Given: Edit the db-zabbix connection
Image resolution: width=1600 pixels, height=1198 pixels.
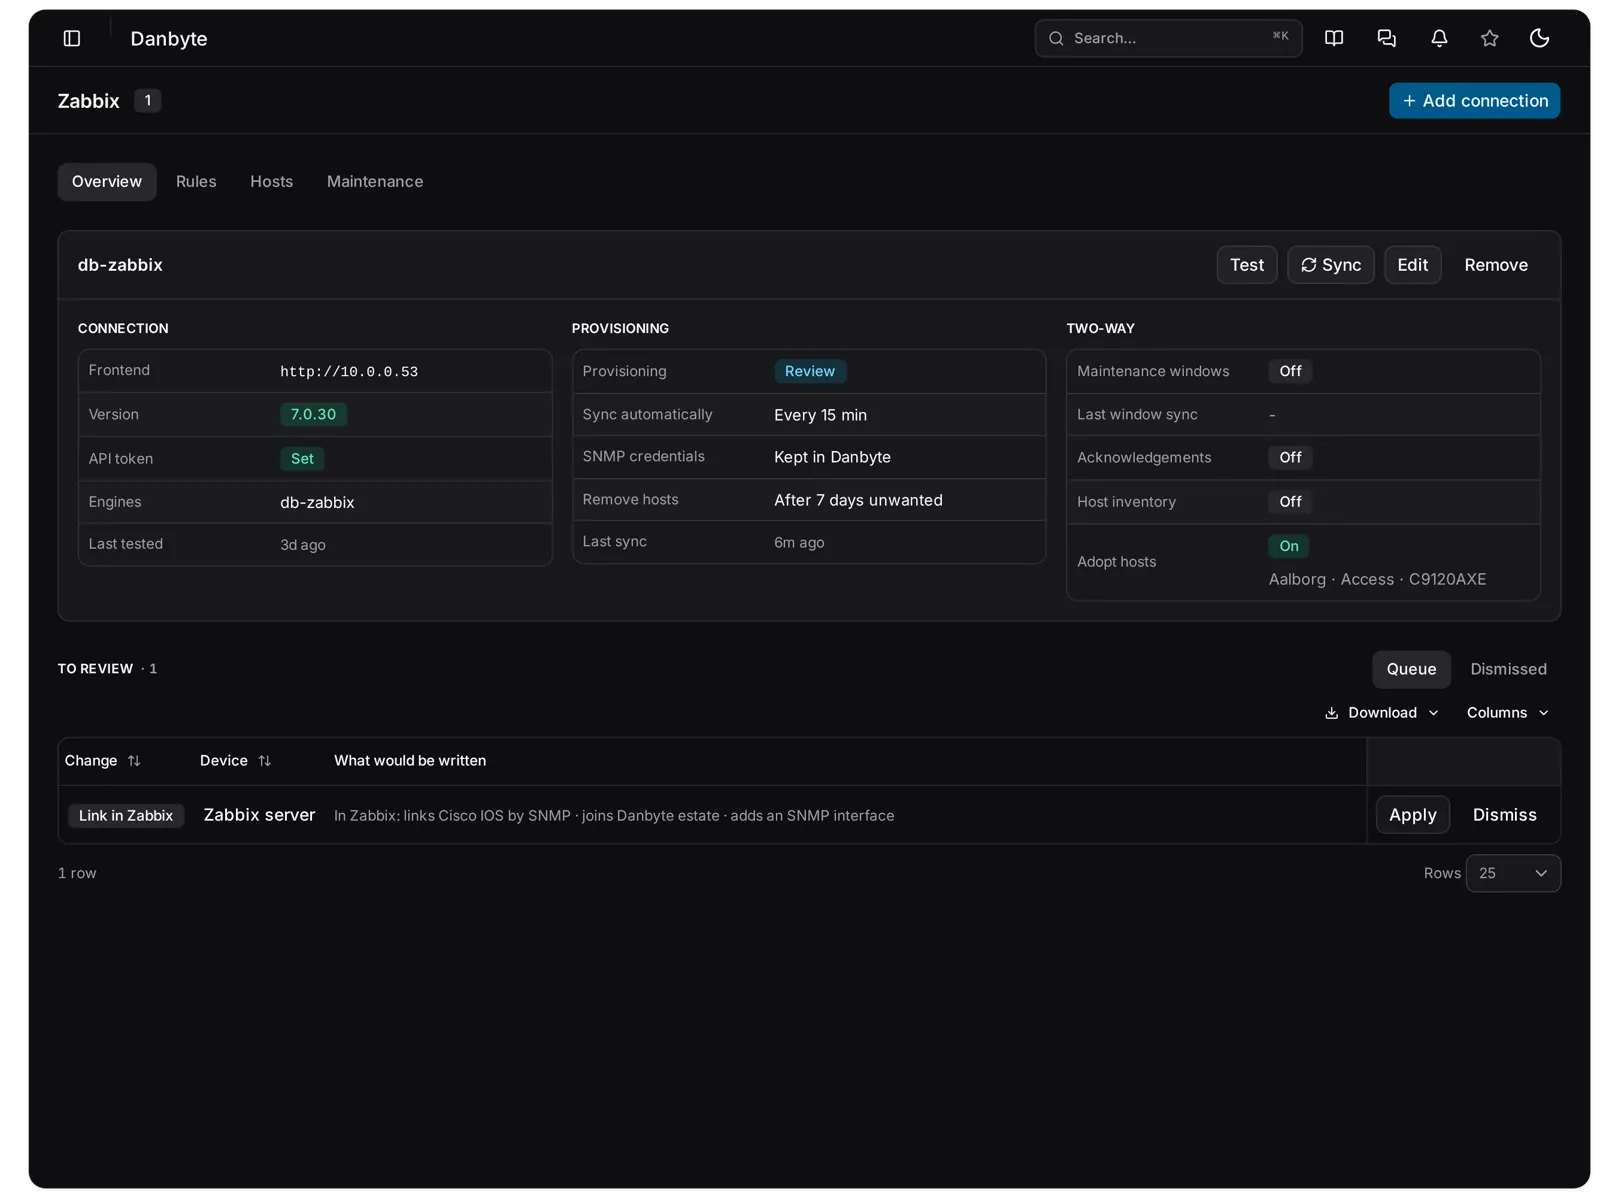Looking at the screenshot, I should click(x=1413, y=265).
